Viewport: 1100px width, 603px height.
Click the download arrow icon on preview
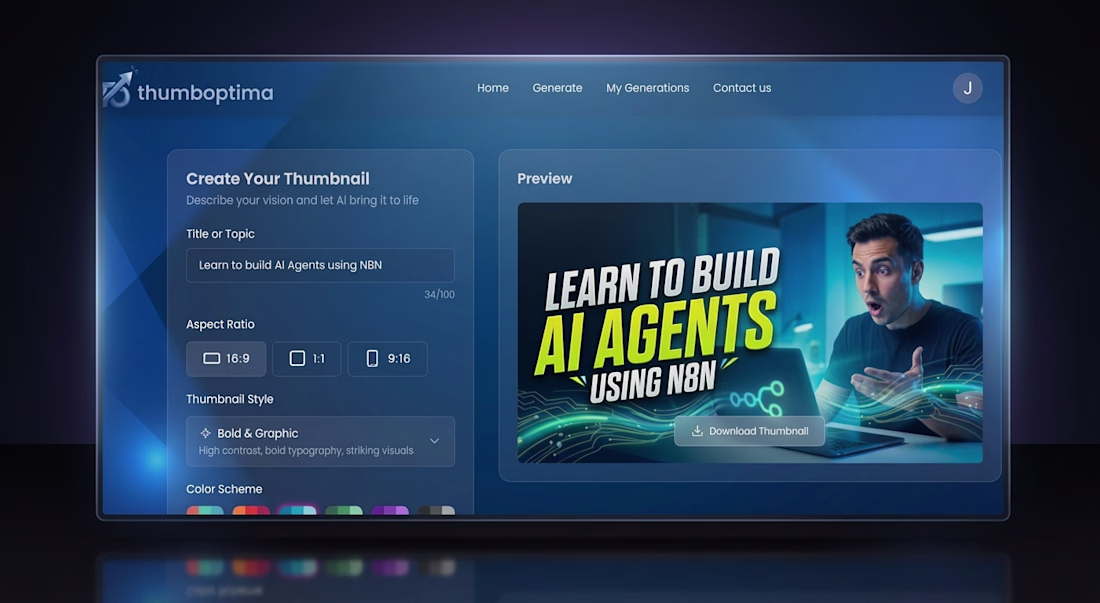point(697,431)
